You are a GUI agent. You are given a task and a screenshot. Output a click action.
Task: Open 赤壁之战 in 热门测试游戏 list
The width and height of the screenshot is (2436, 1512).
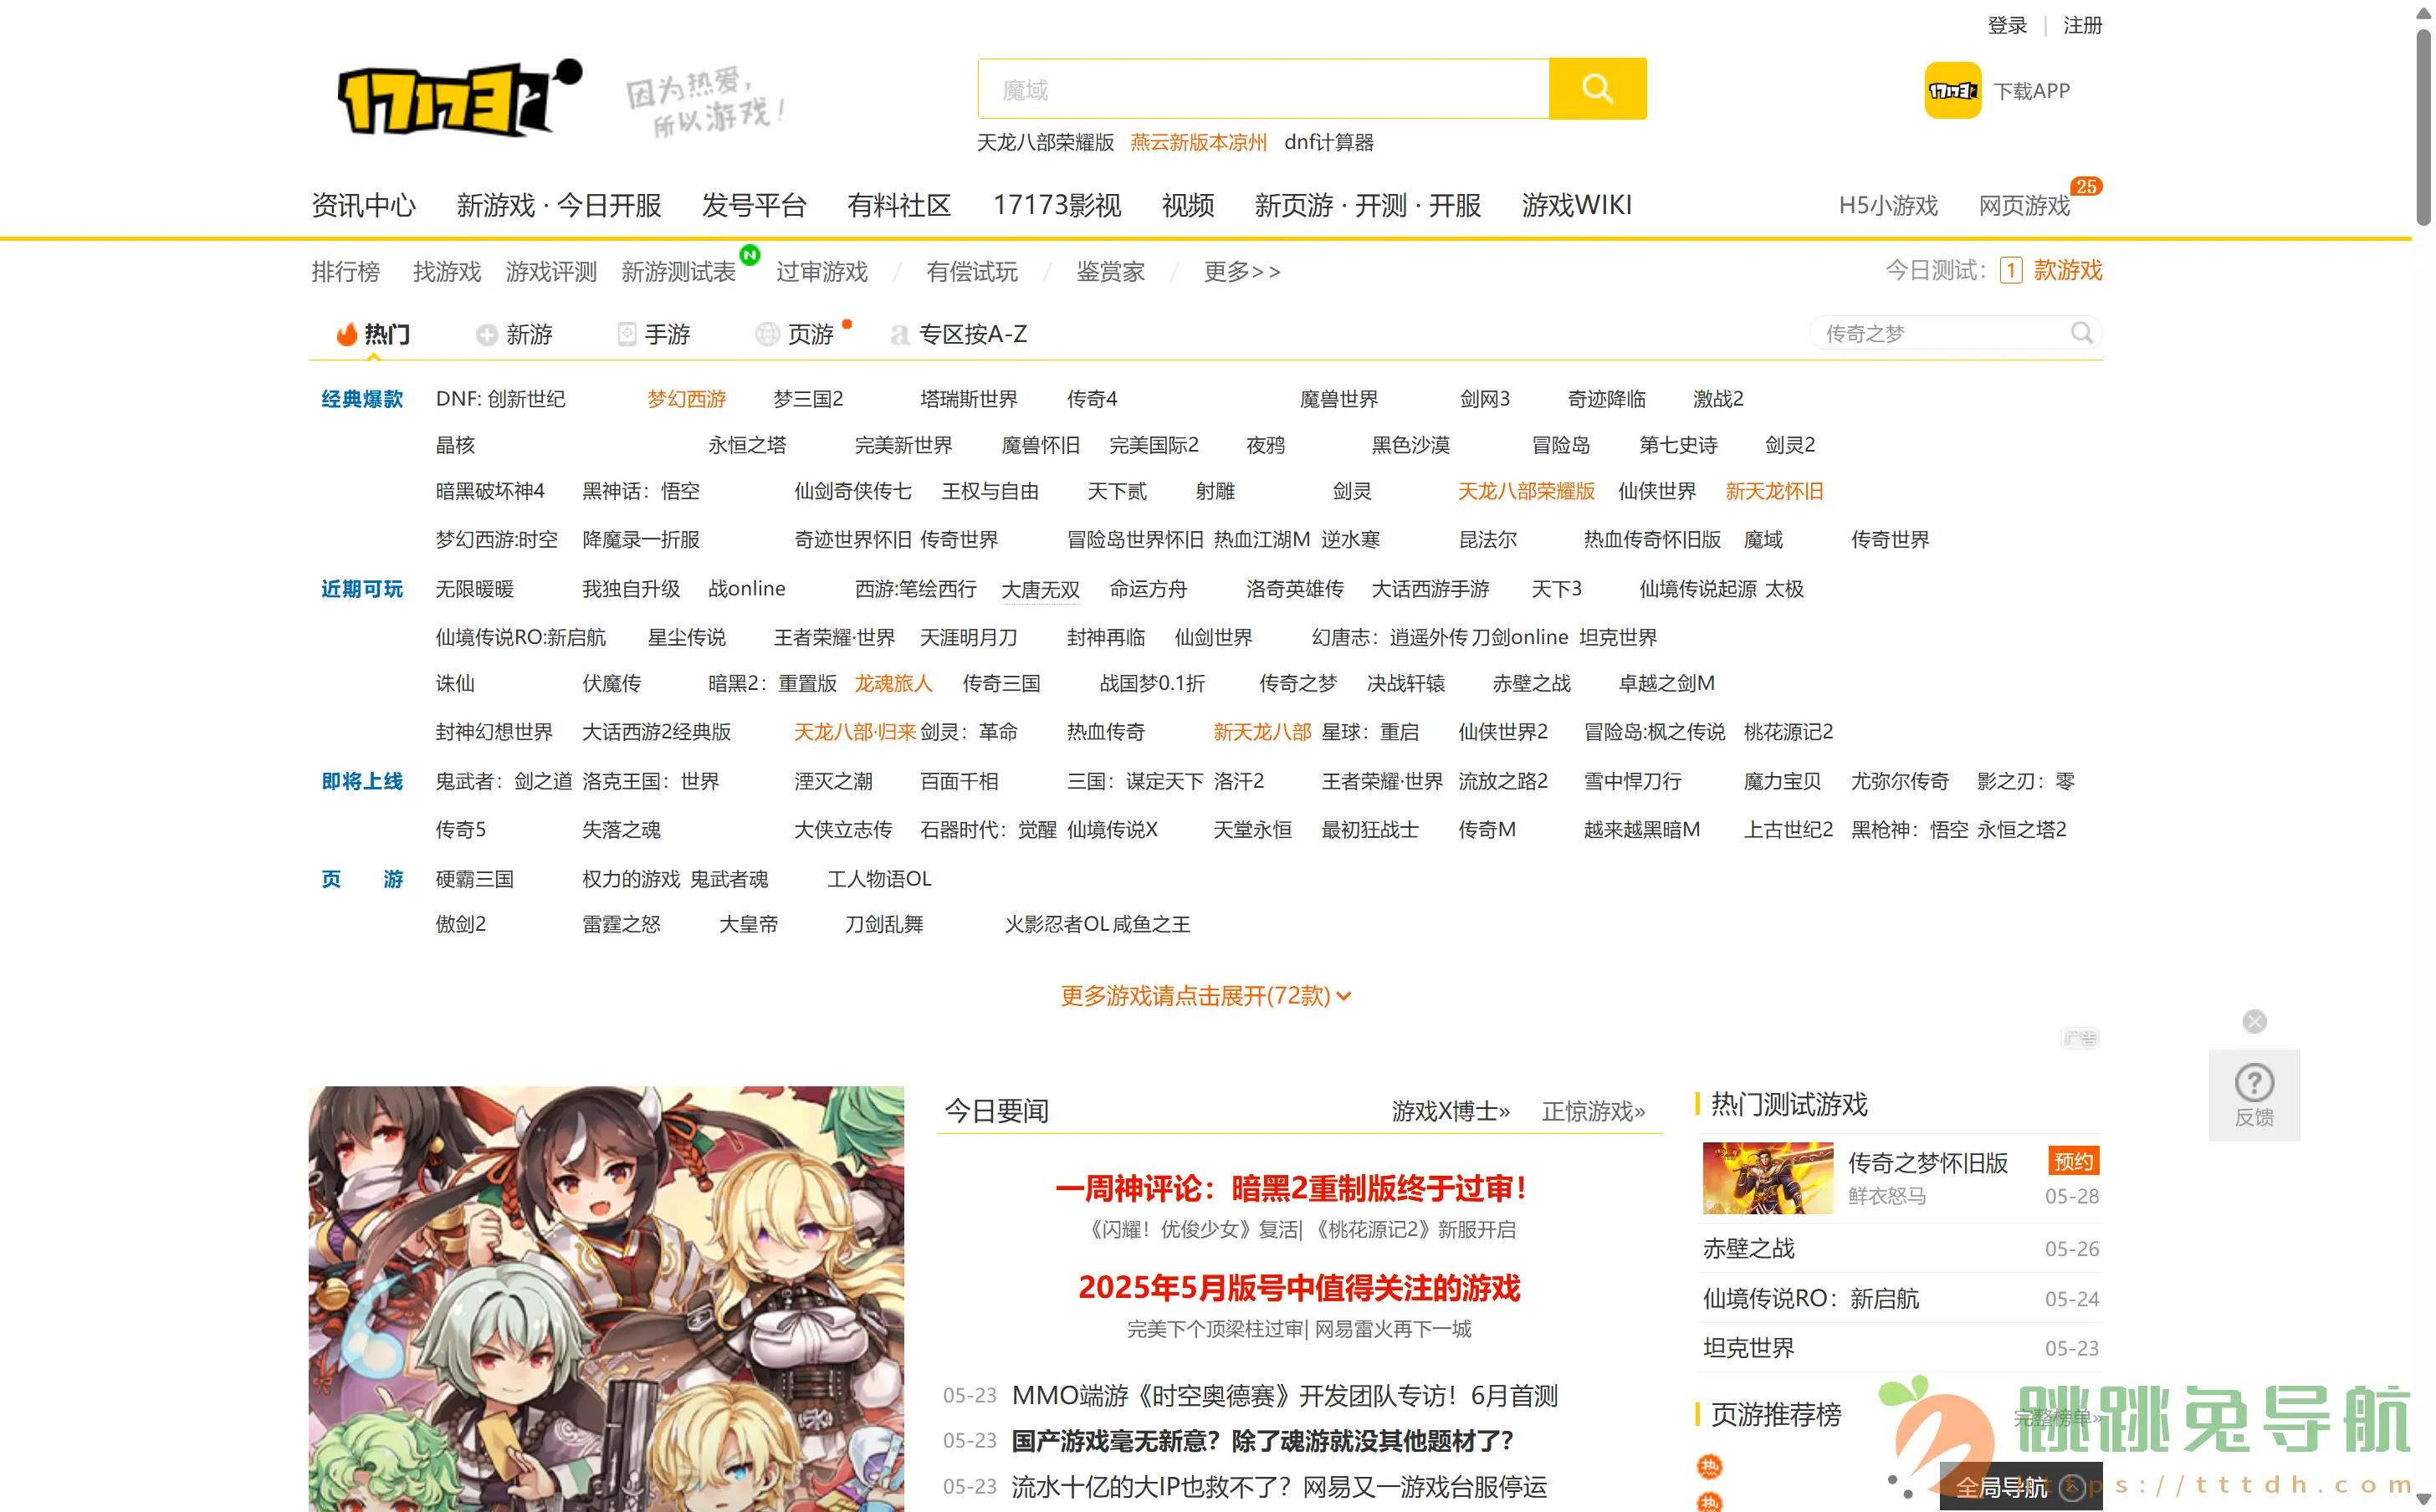(1748, 1248)
